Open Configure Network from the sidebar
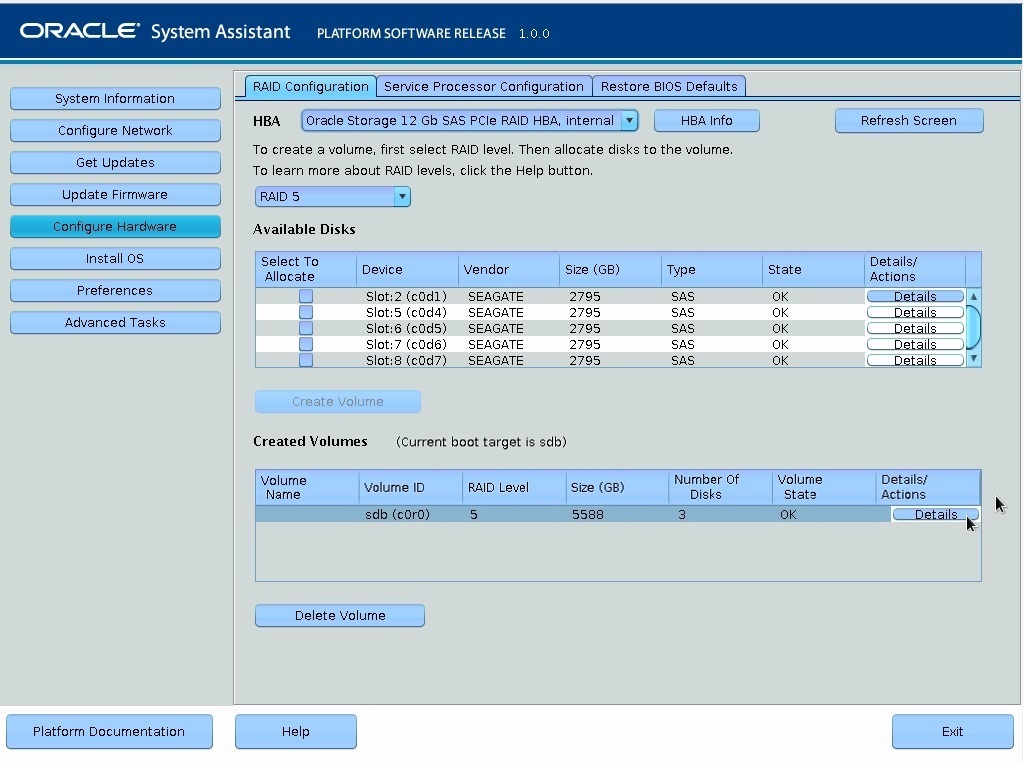 point(115,130)
